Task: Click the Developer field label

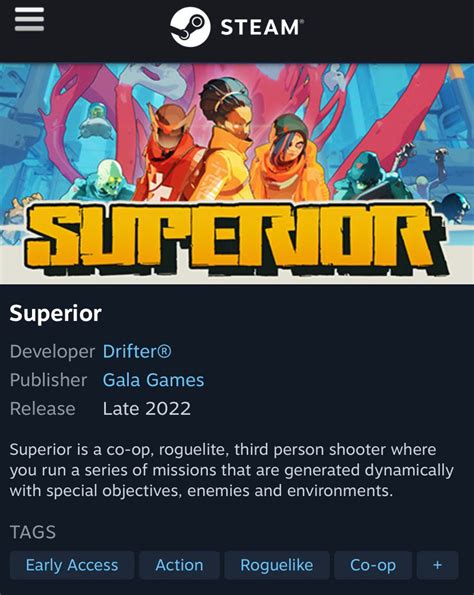Action: (x=52, y=352)
